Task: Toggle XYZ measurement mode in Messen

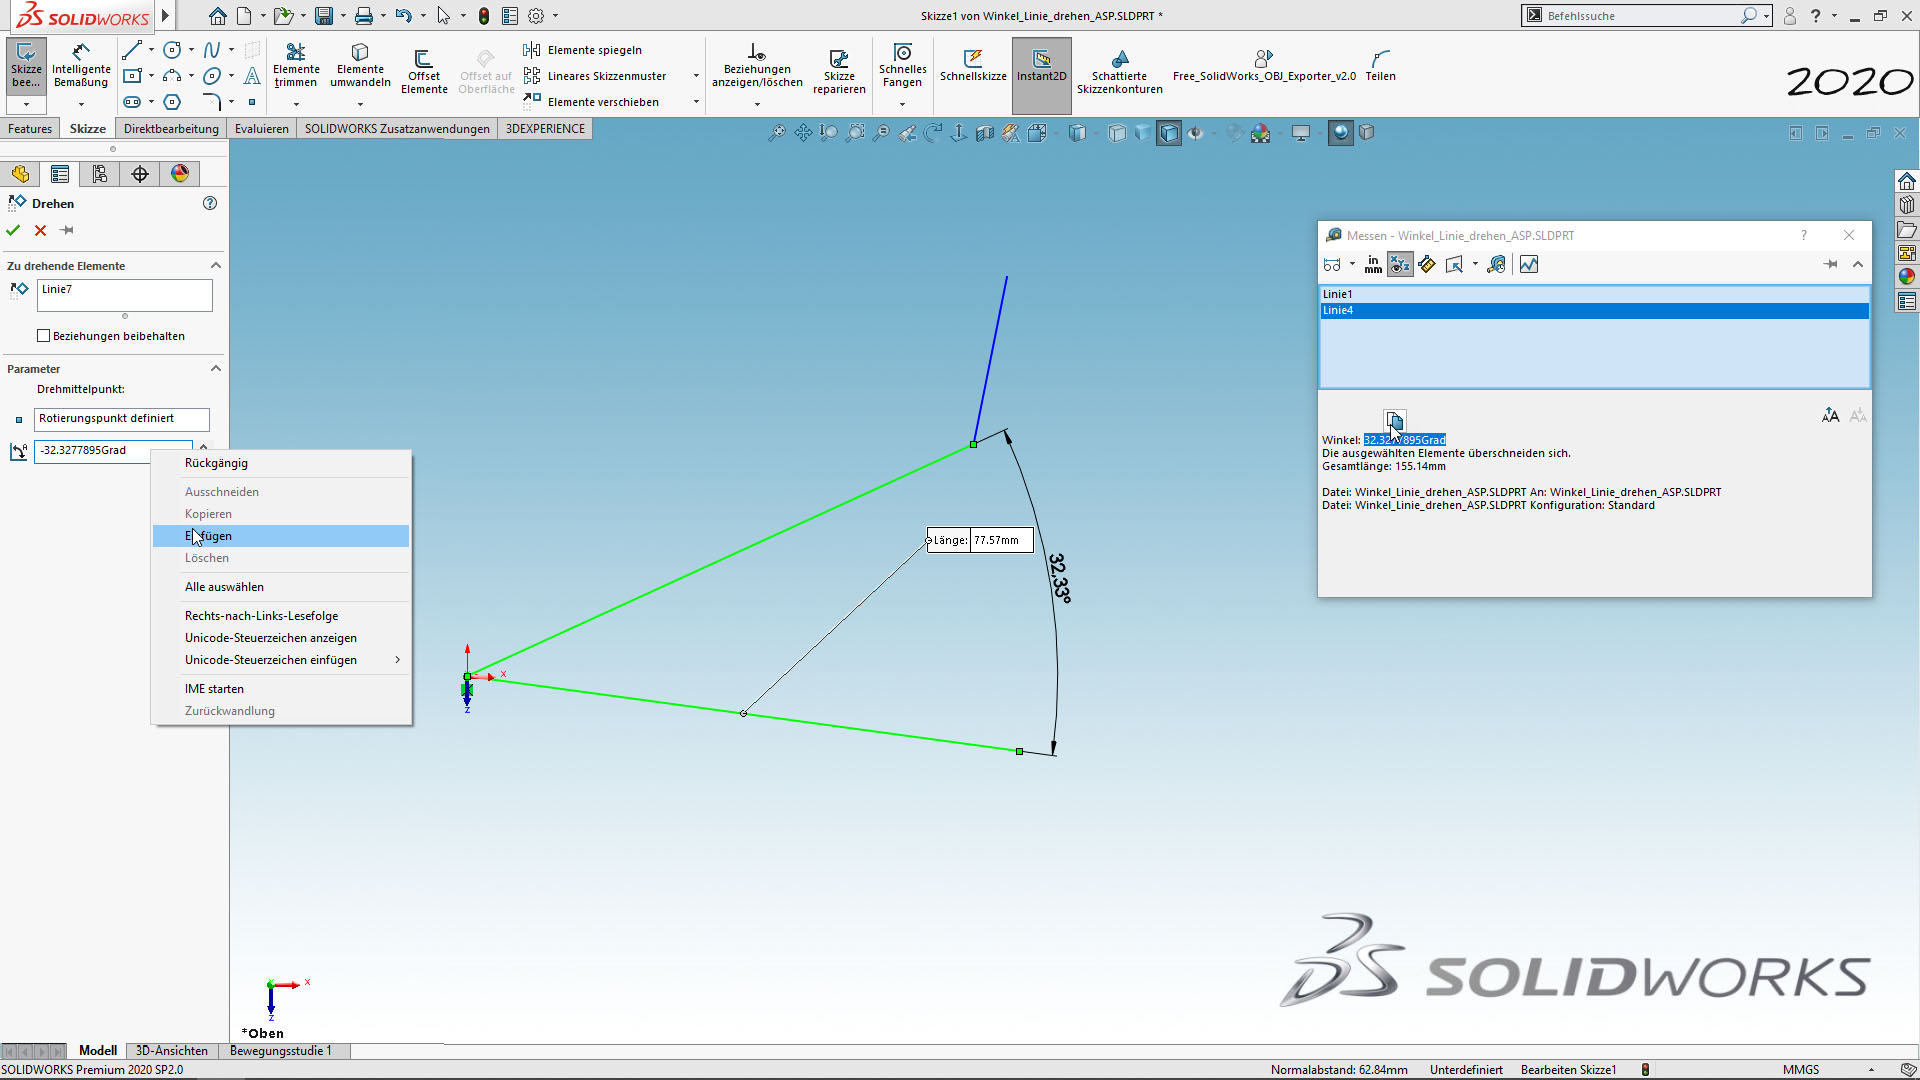Action: click(1400, 264)
